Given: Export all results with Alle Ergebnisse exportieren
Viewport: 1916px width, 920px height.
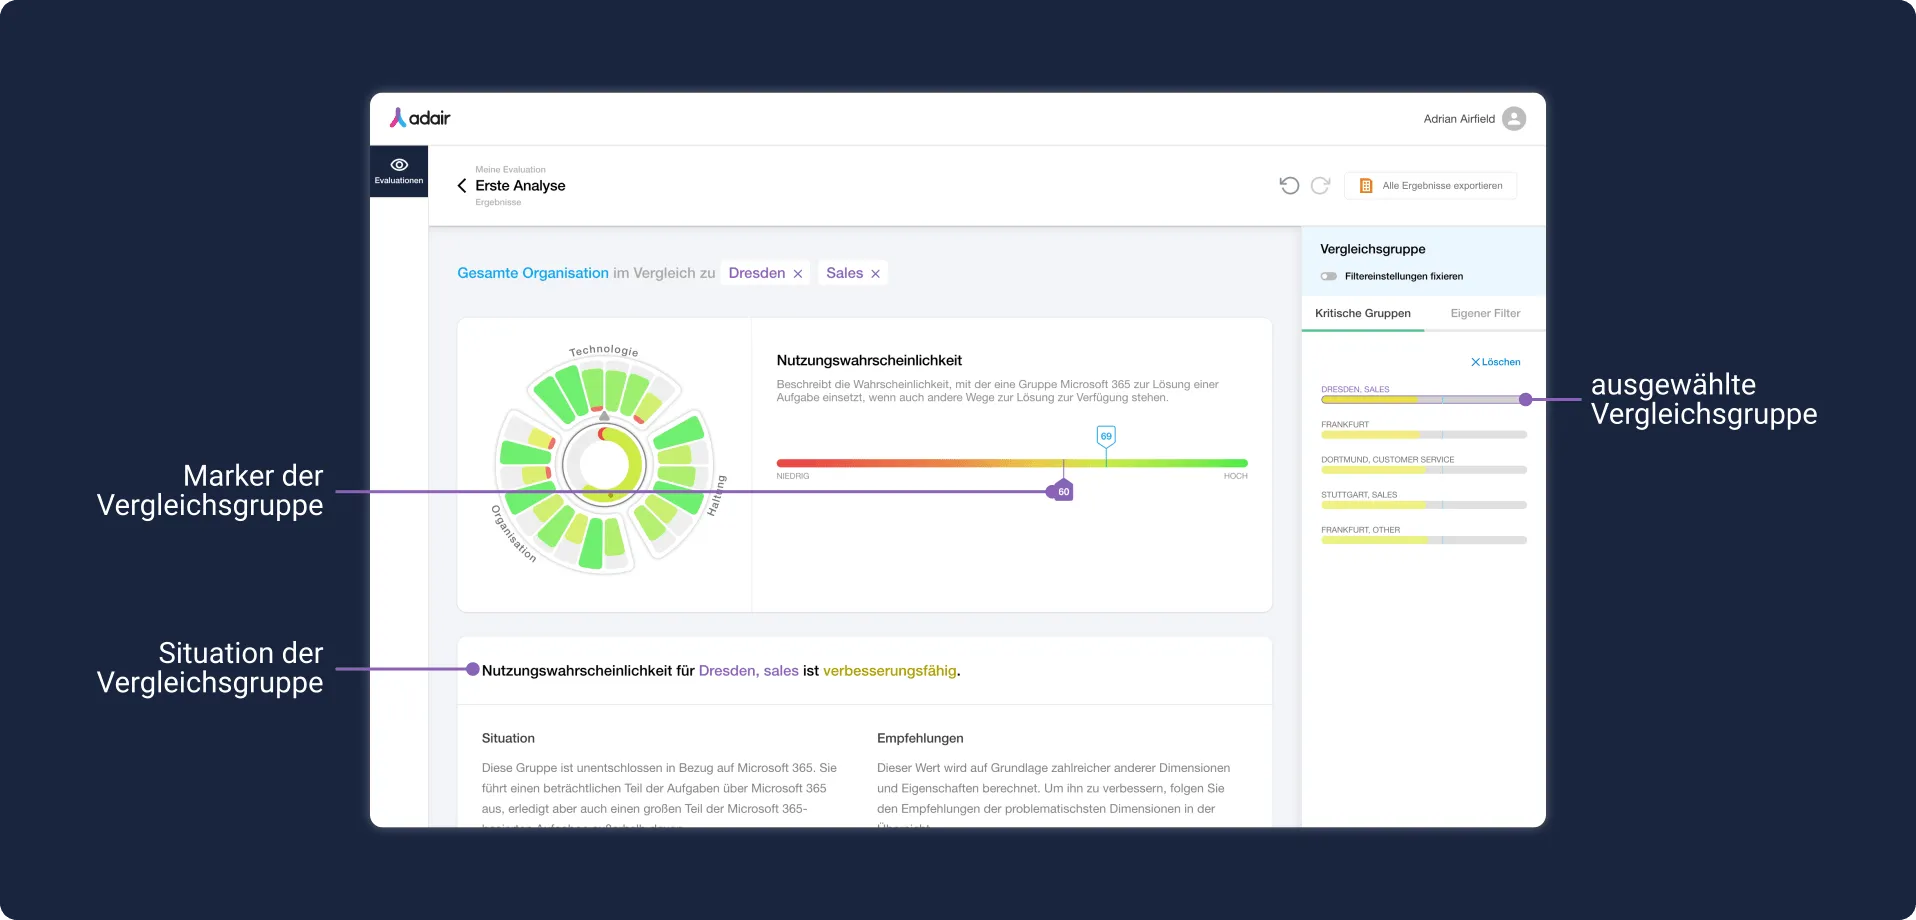Looking at the screenshot, I should (1430, 186).
